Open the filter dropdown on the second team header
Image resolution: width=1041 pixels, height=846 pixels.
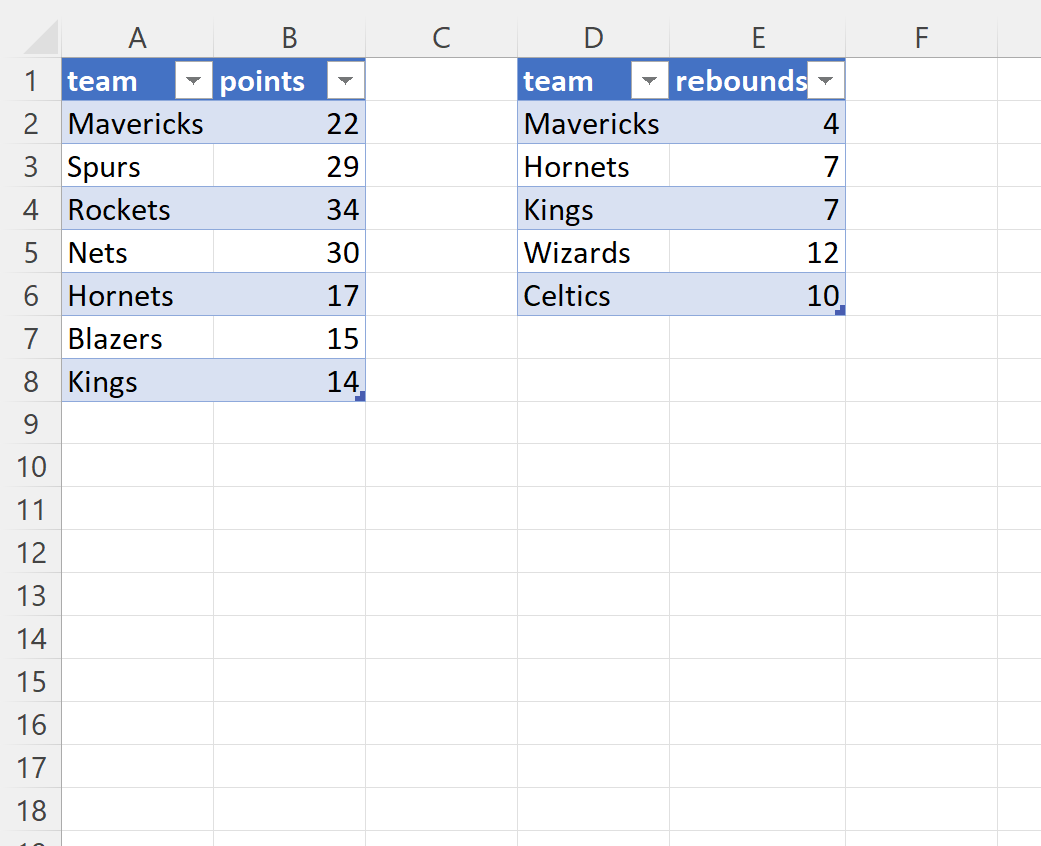coord(649,80)
